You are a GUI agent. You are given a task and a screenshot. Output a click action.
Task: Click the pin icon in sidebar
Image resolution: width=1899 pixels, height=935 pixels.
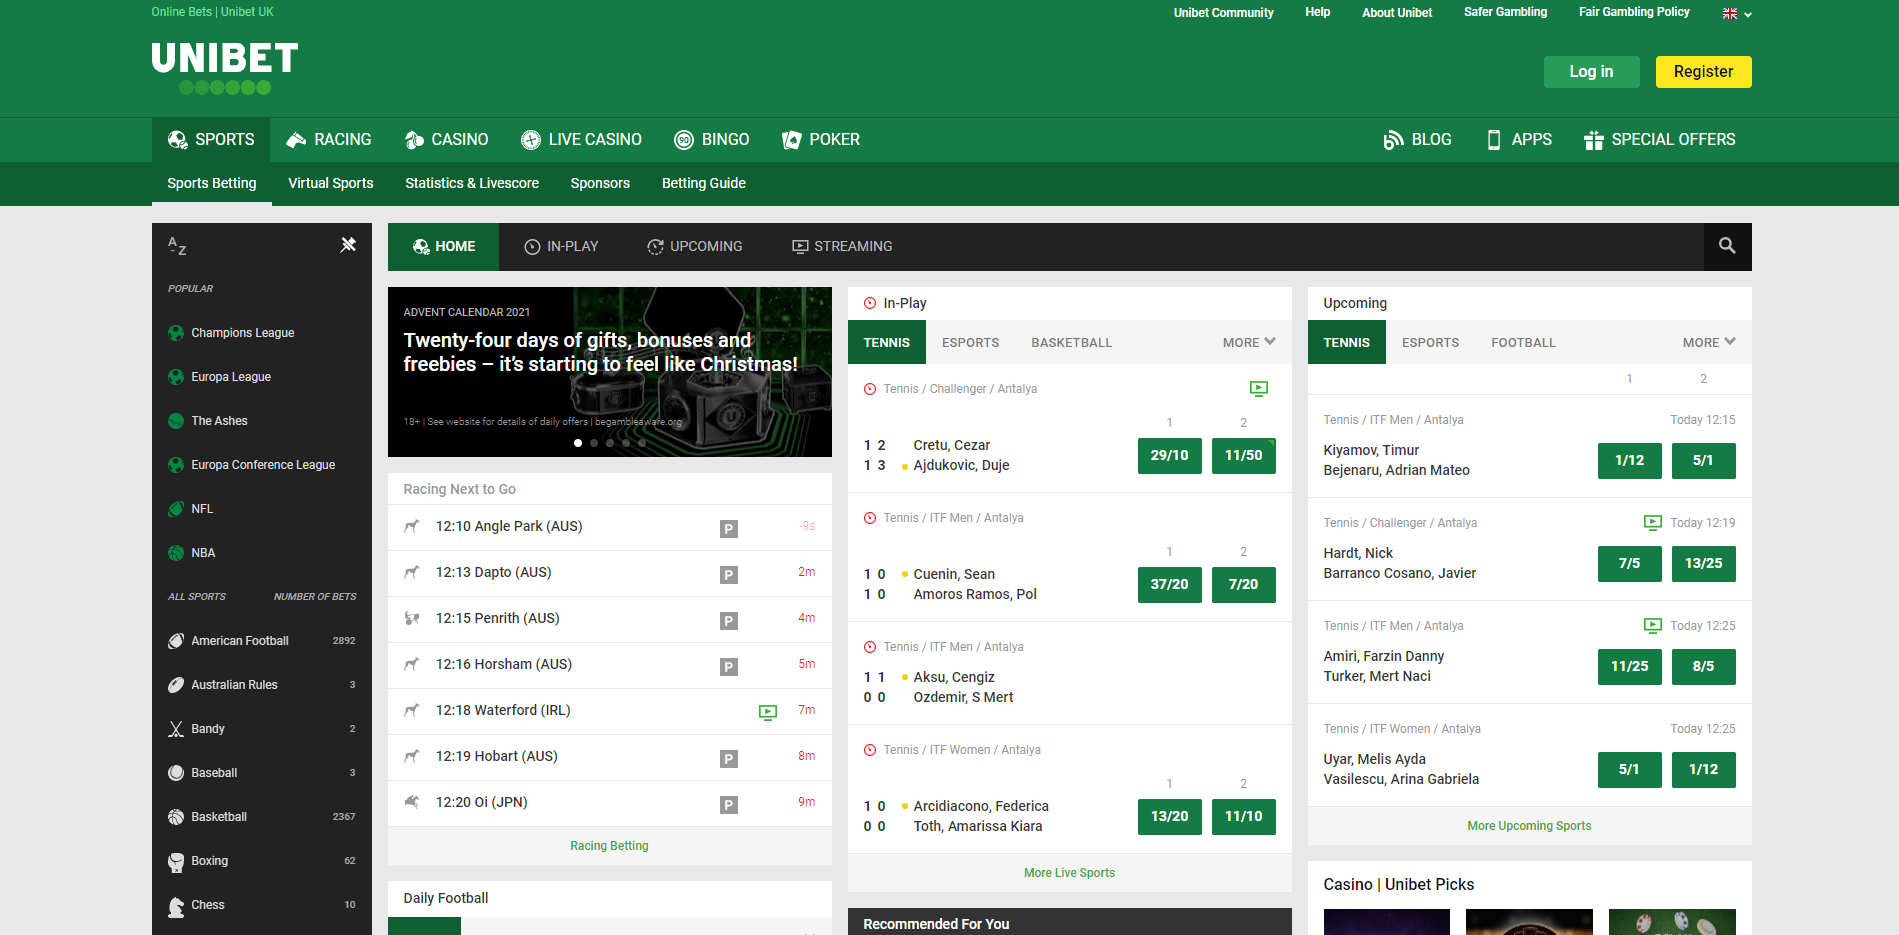coord(348,245)
